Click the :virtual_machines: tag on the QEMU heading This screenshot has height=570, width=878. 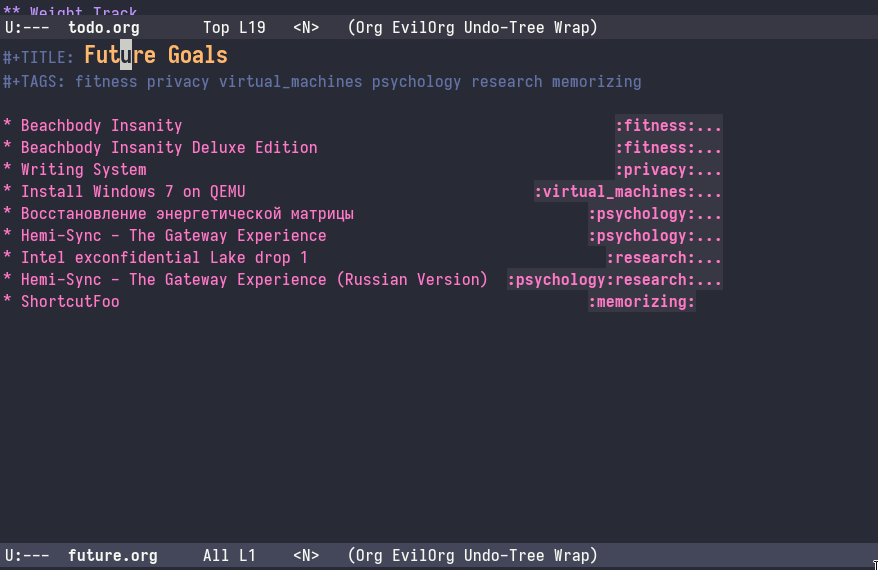pyautogui.click(x=614, y=192)
